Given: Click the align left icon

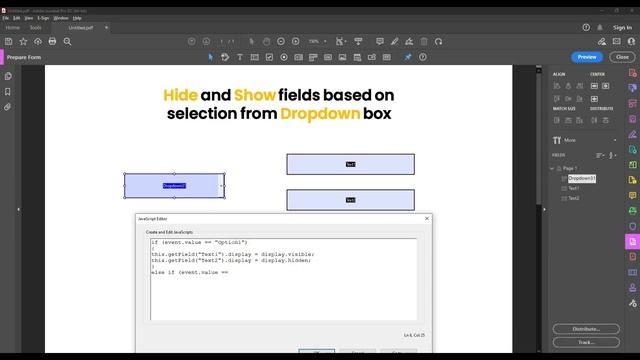Looking at the screenshot, I should (557, 86).
